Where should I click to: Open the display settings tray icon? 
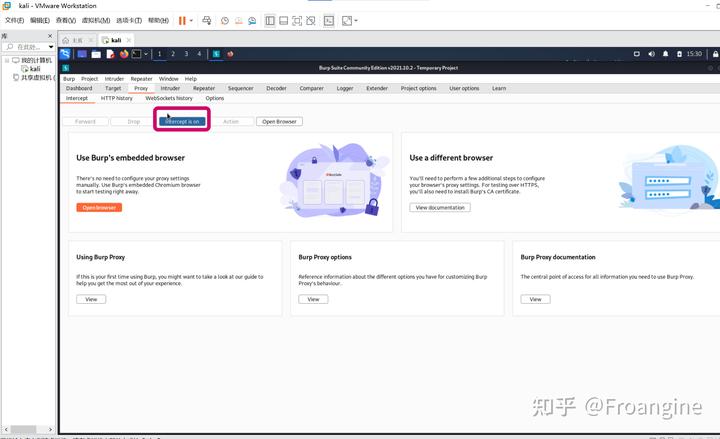pyautogui.click(x=636, y=54)
